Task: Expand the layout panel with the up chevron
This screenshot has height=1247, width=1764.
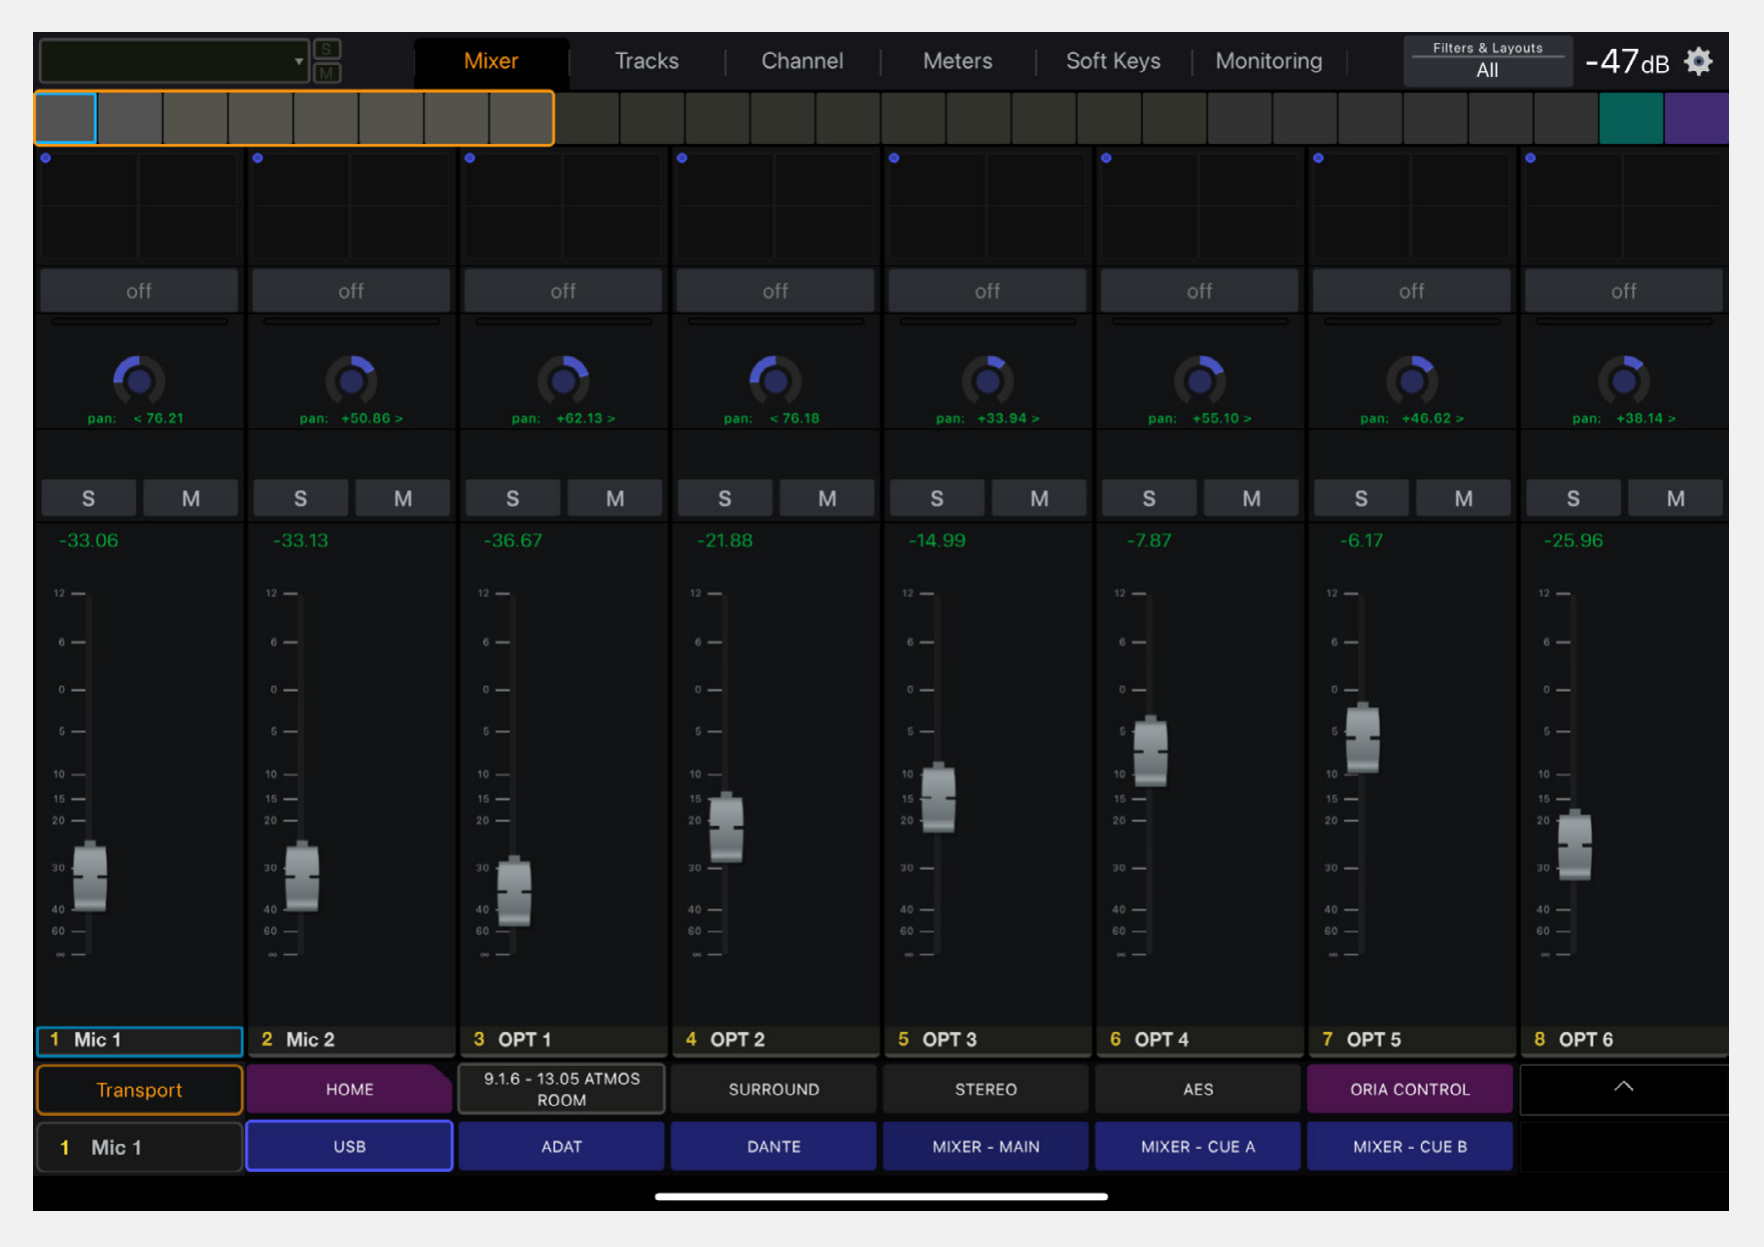Action: (1623, 1088)
